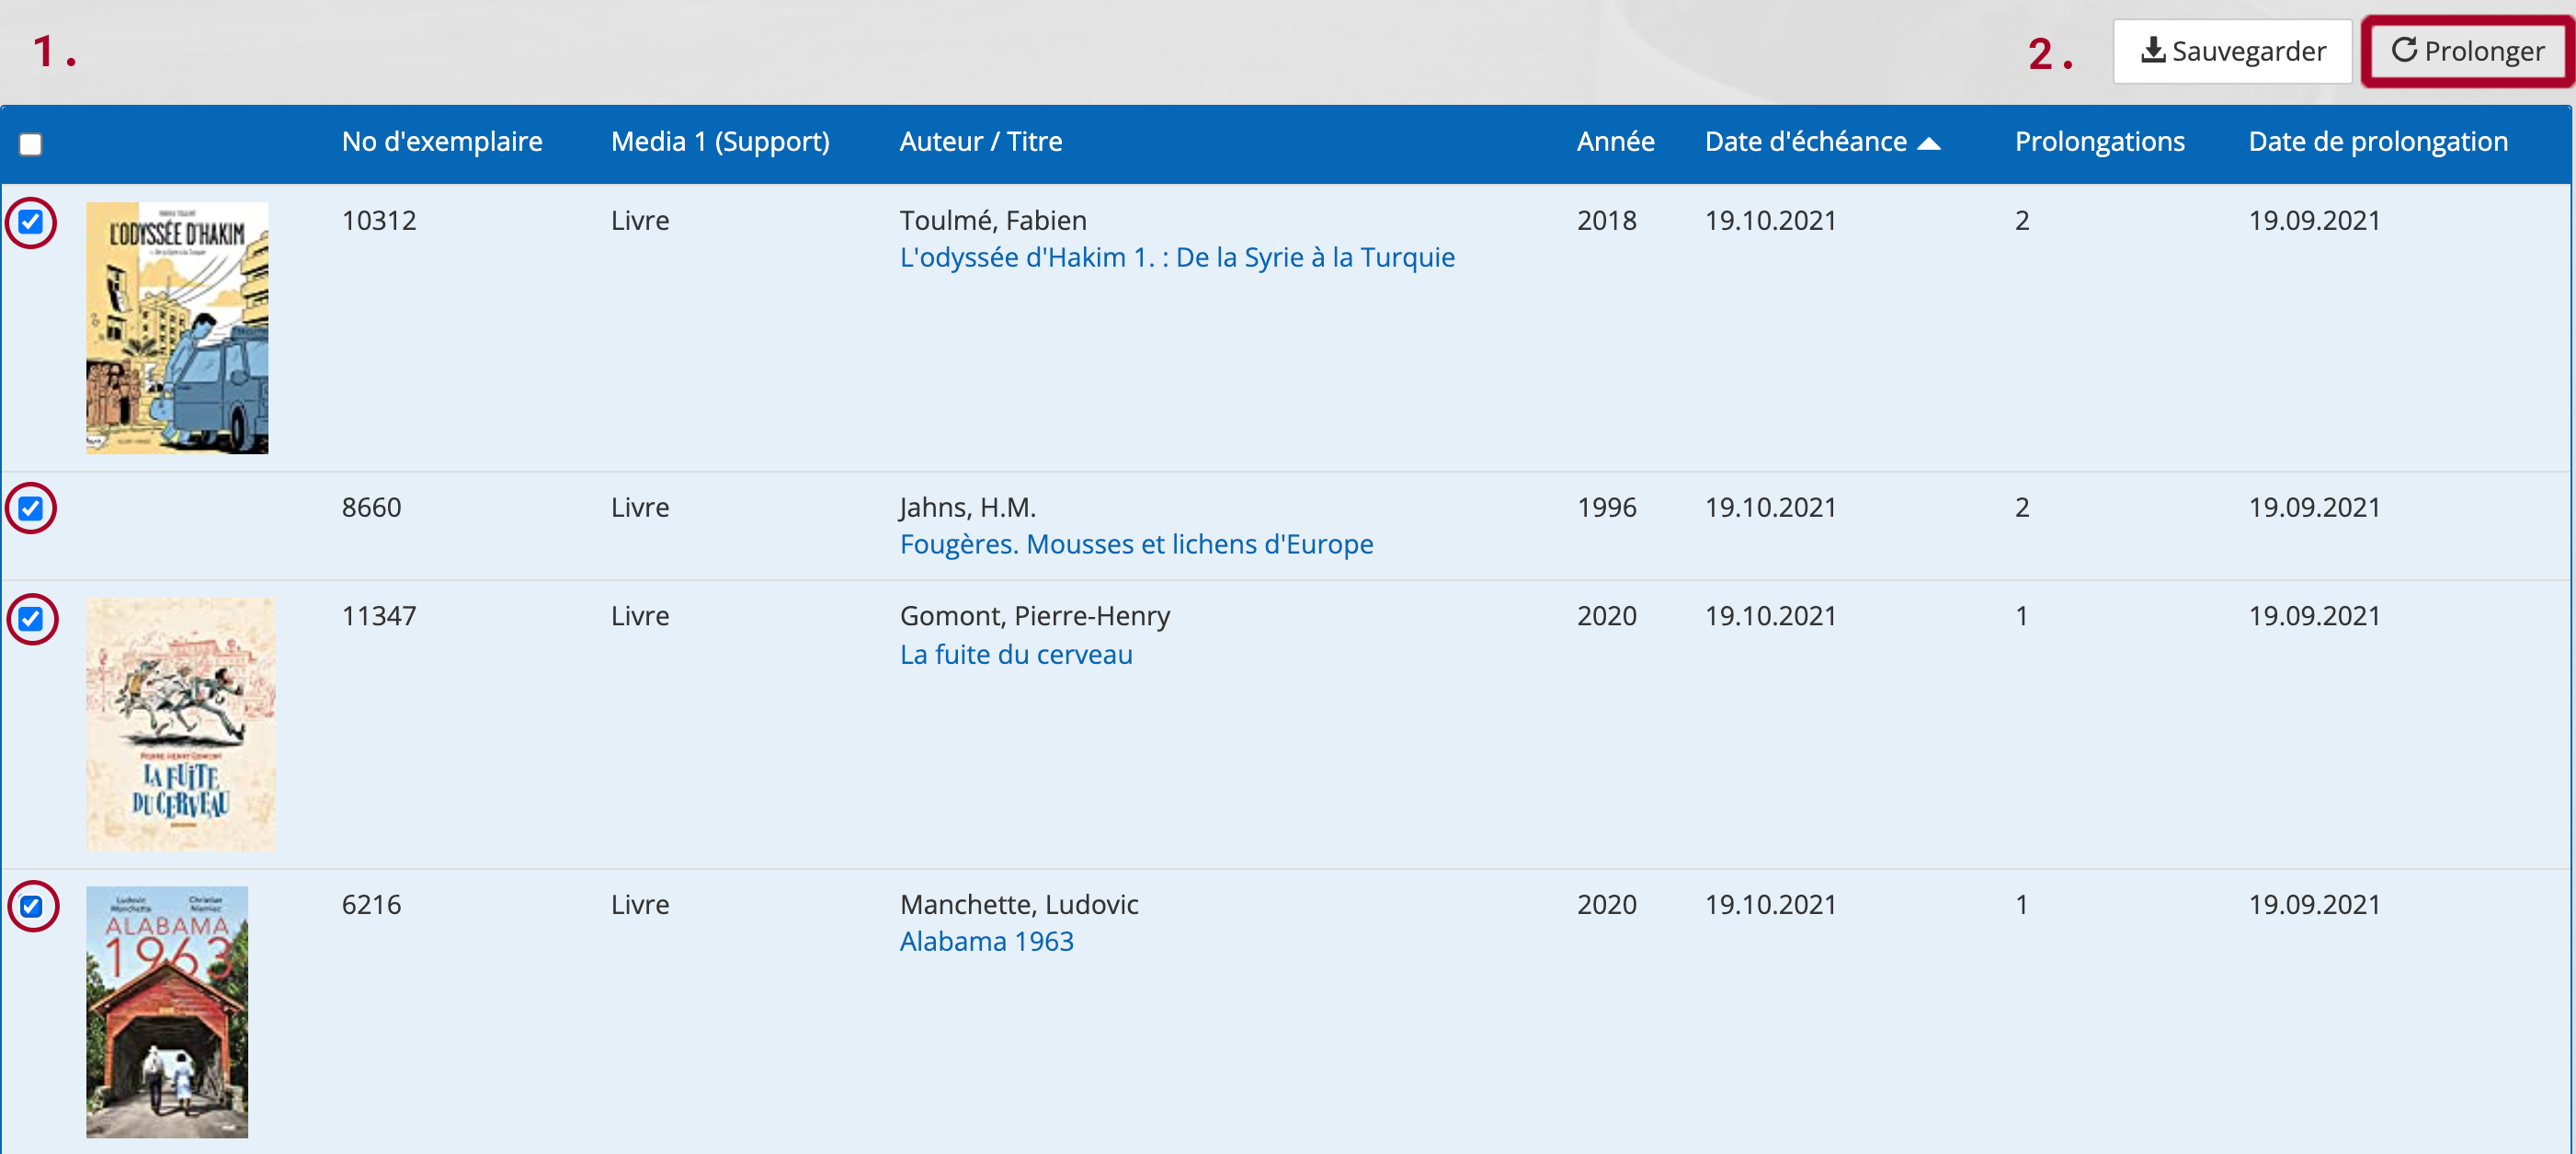
Task: Click exemplaire number 10312
Action: coord(378,221)
